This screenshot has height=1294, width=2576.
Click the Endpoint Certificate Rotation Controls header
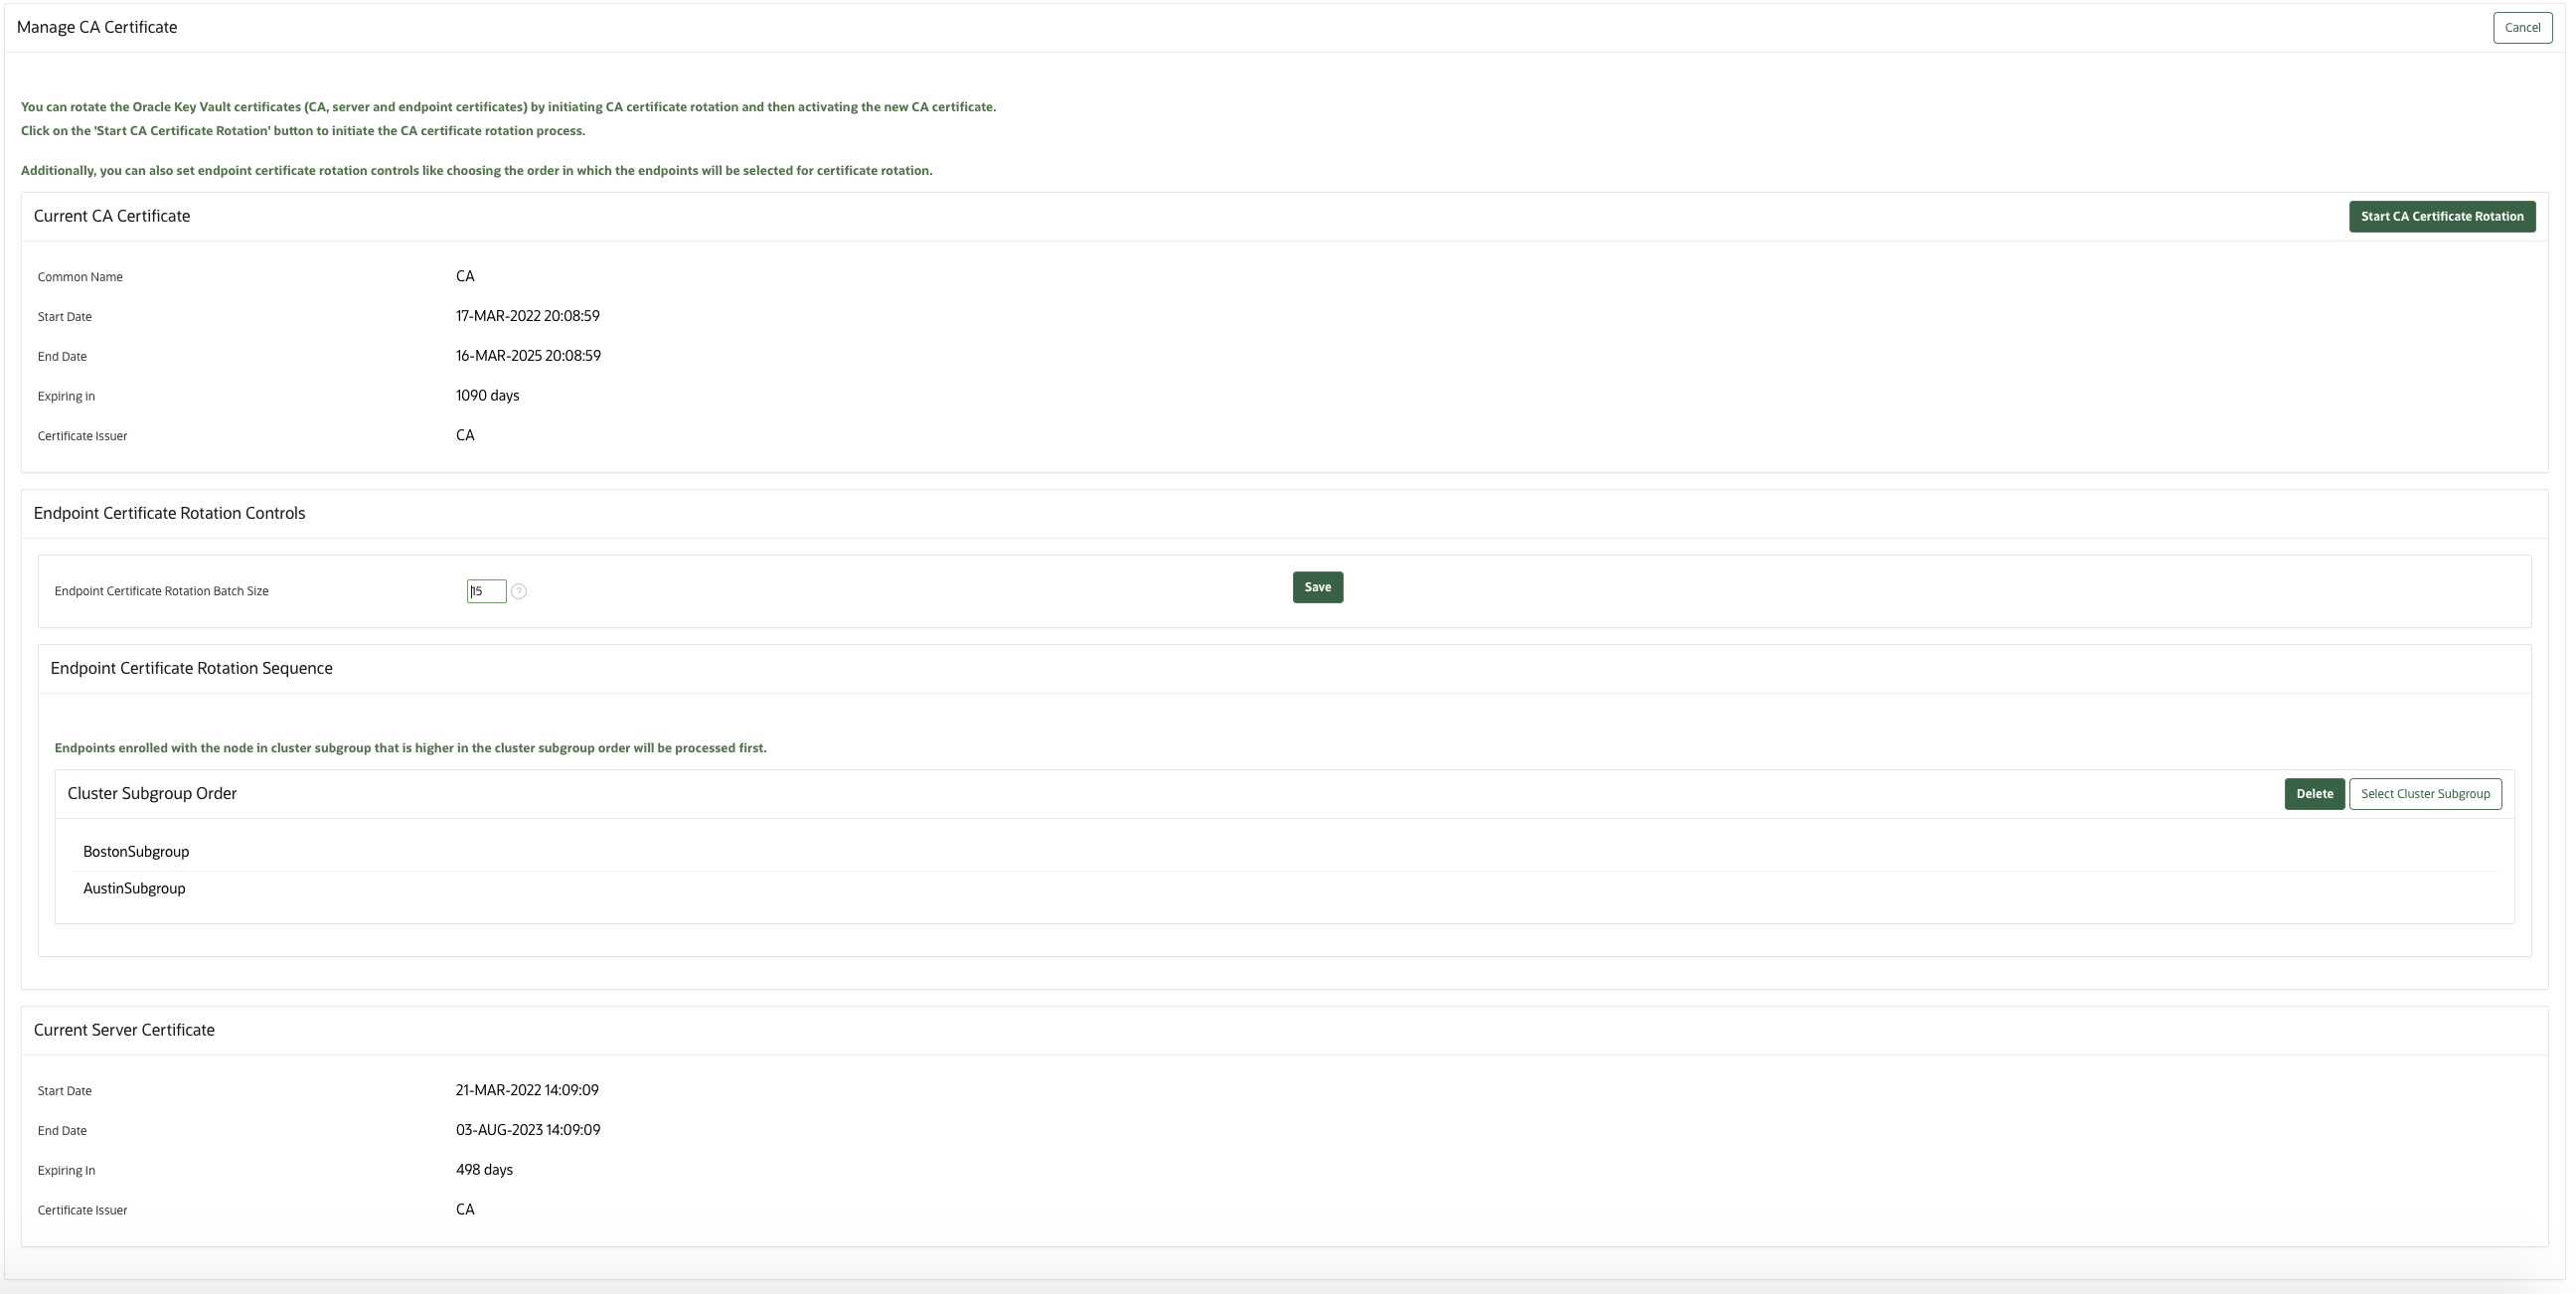(x=169, y=512)
